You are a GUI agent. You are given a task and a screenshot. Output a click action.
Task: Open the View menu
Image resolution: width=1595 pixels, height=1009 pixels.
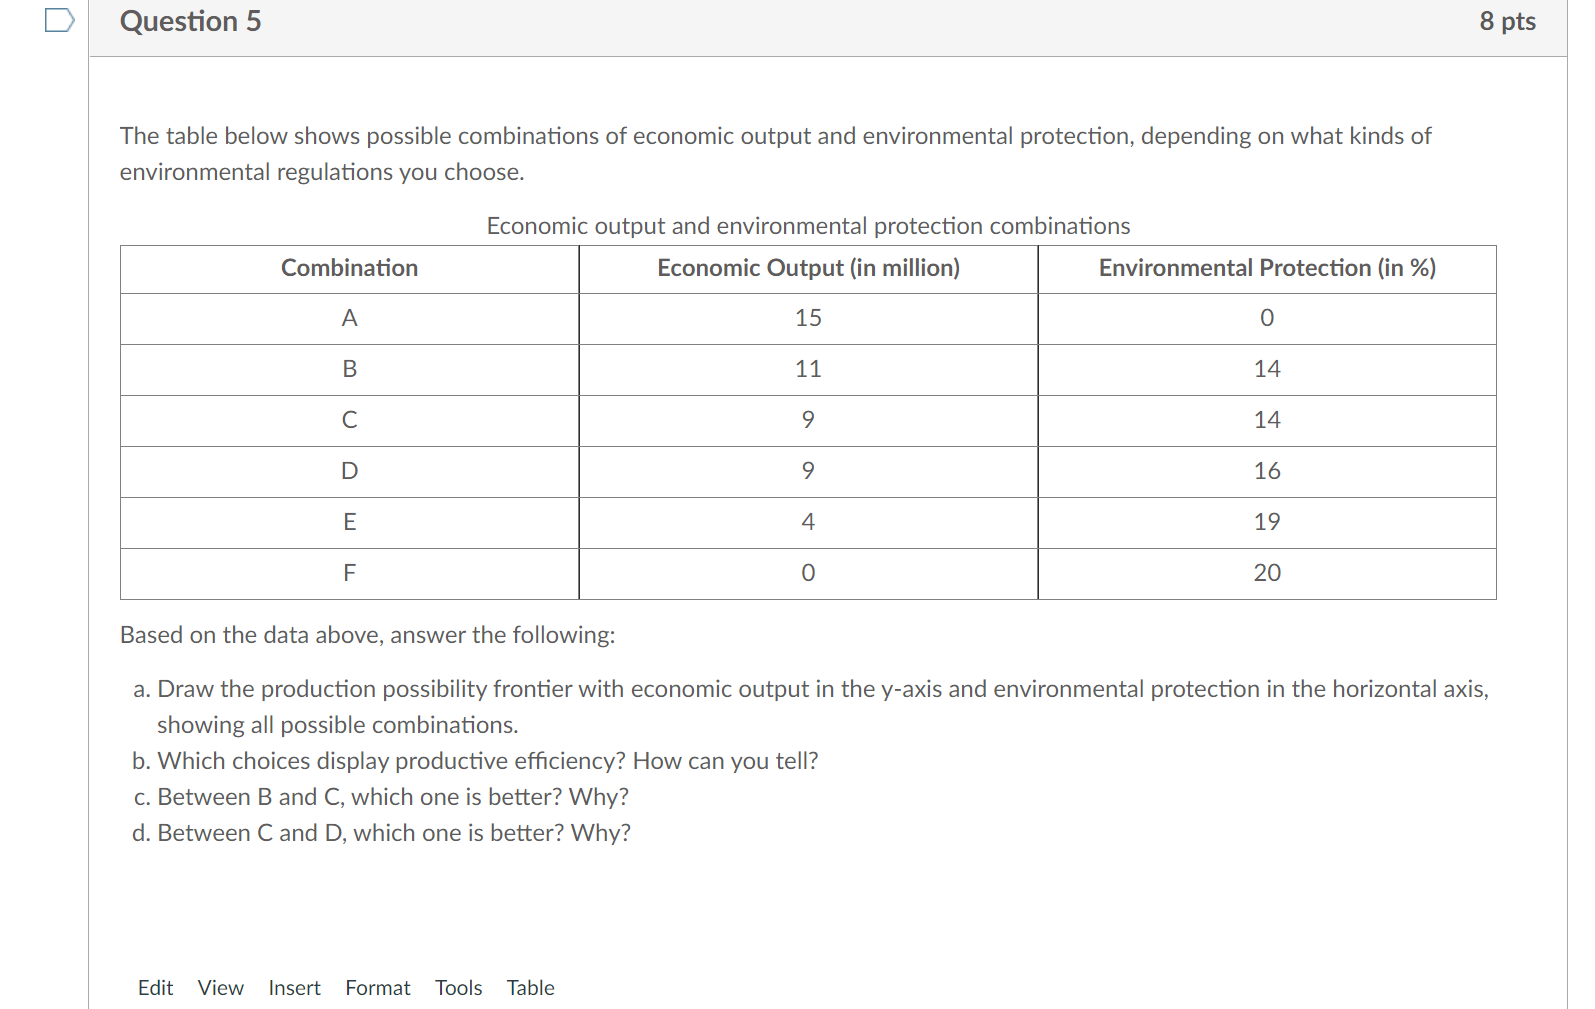click(x=220, y=987)
